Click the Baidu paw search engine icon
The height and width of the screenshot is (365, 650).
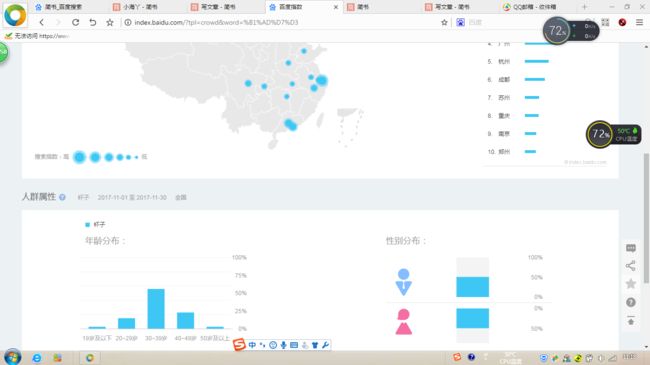tap(461, 22)
